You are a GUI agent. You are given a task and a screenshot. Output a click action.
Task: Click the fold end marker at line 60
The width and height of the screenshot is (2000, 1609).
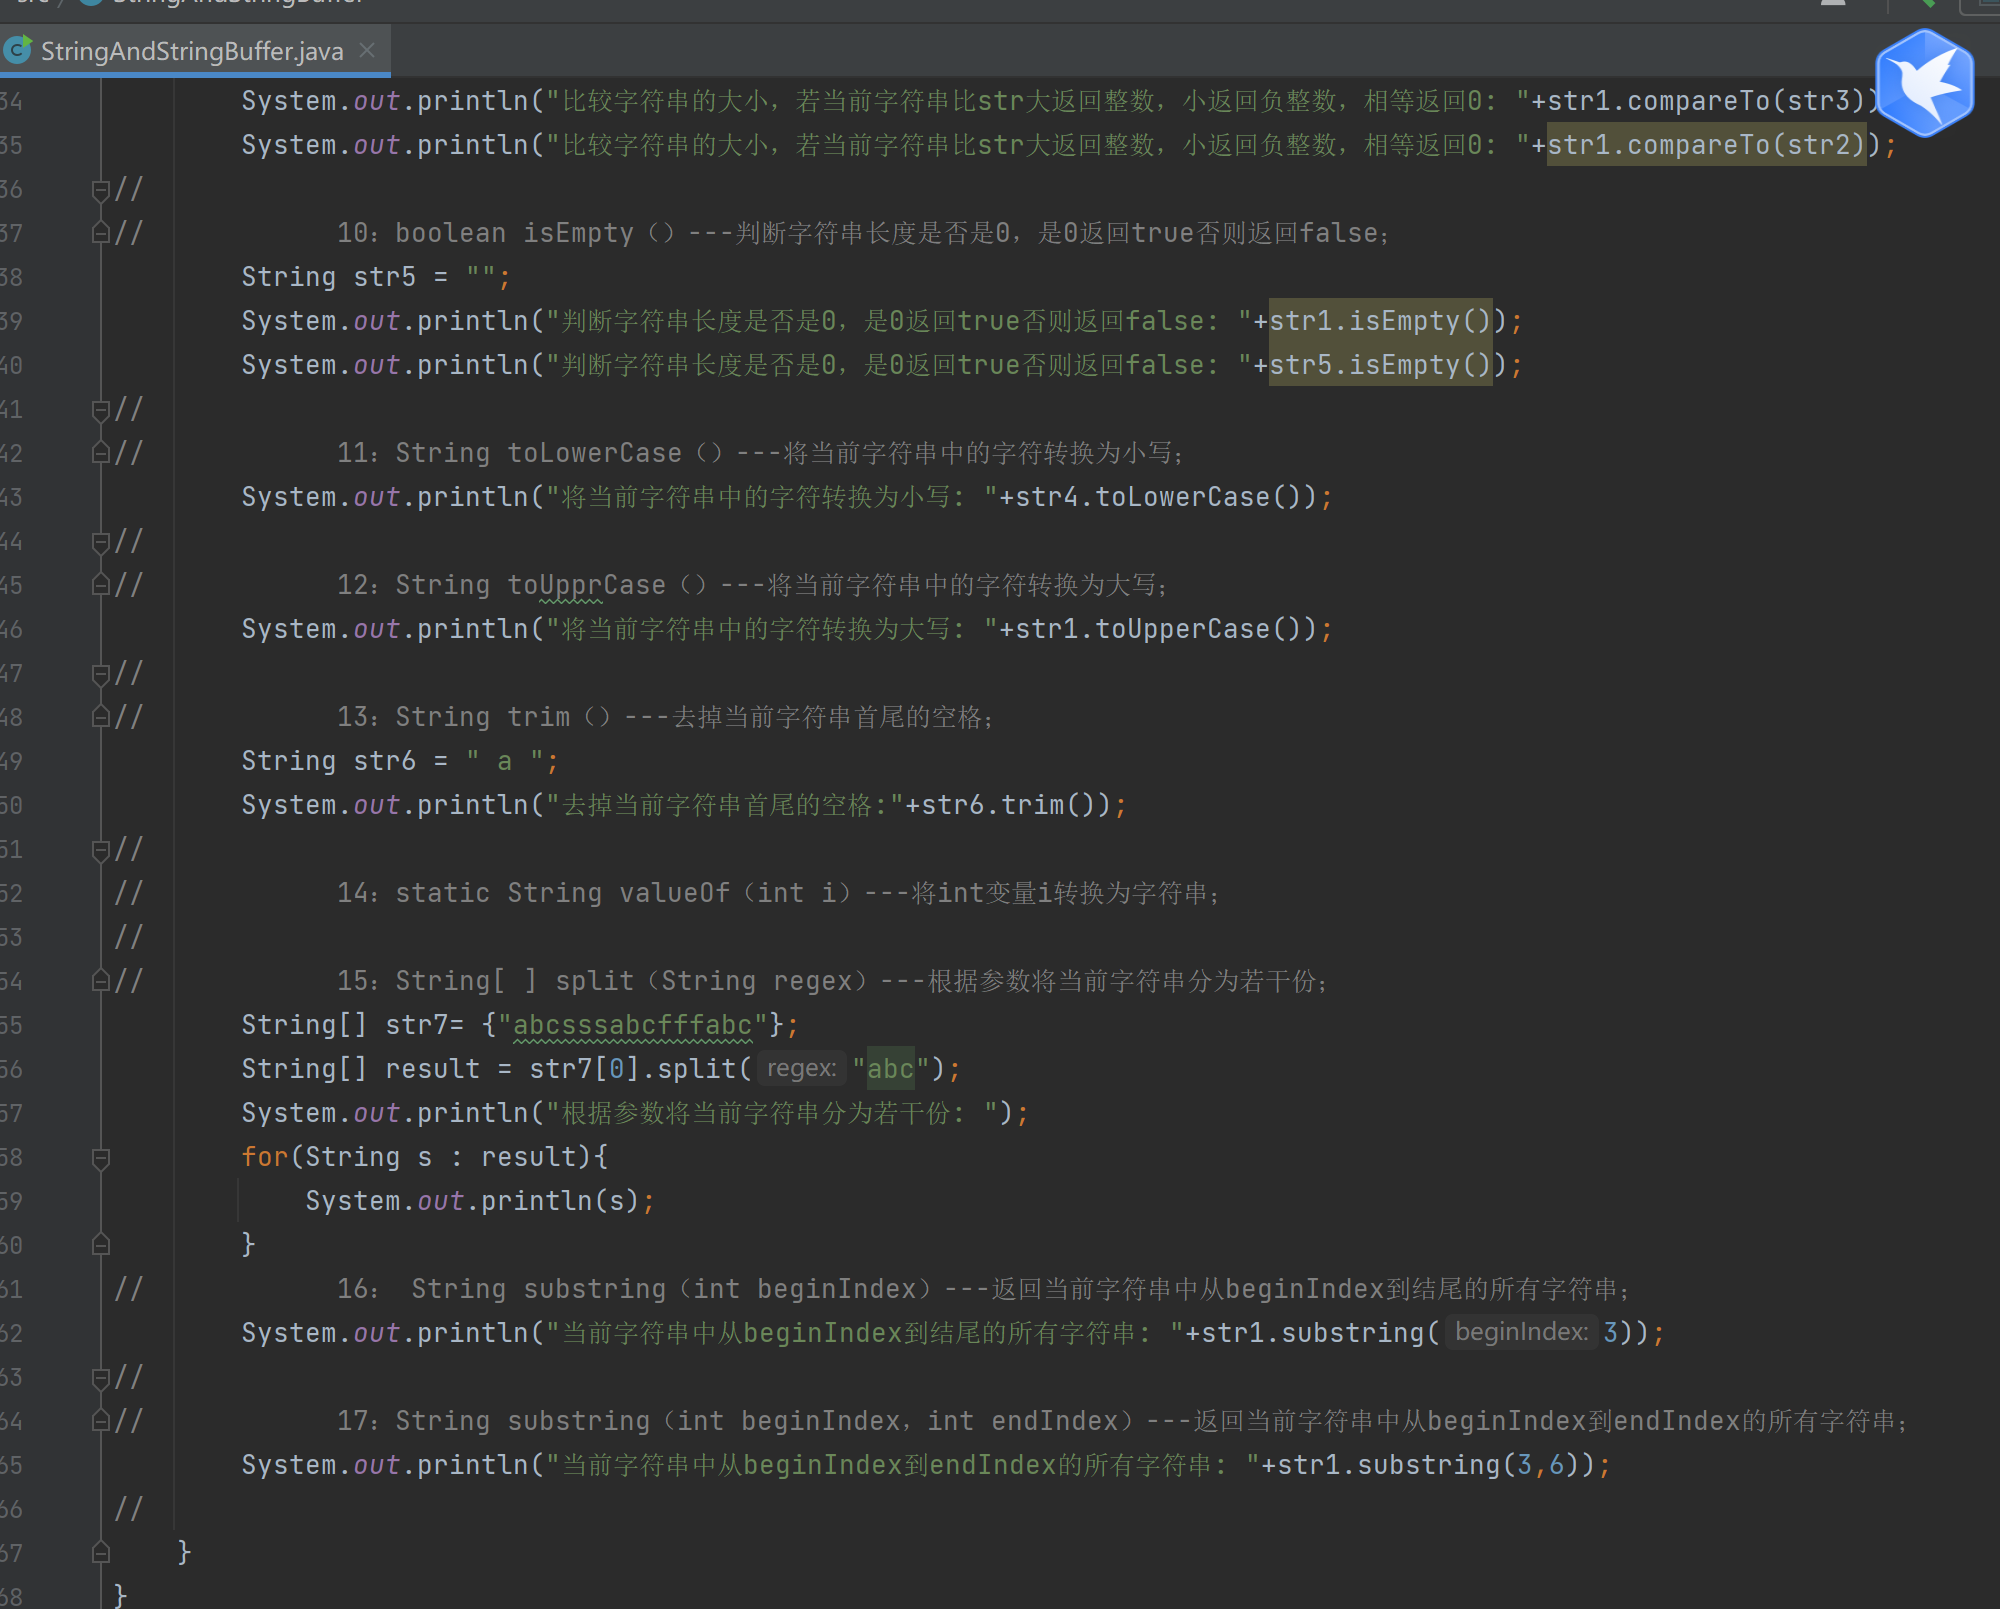[100, 1245]
